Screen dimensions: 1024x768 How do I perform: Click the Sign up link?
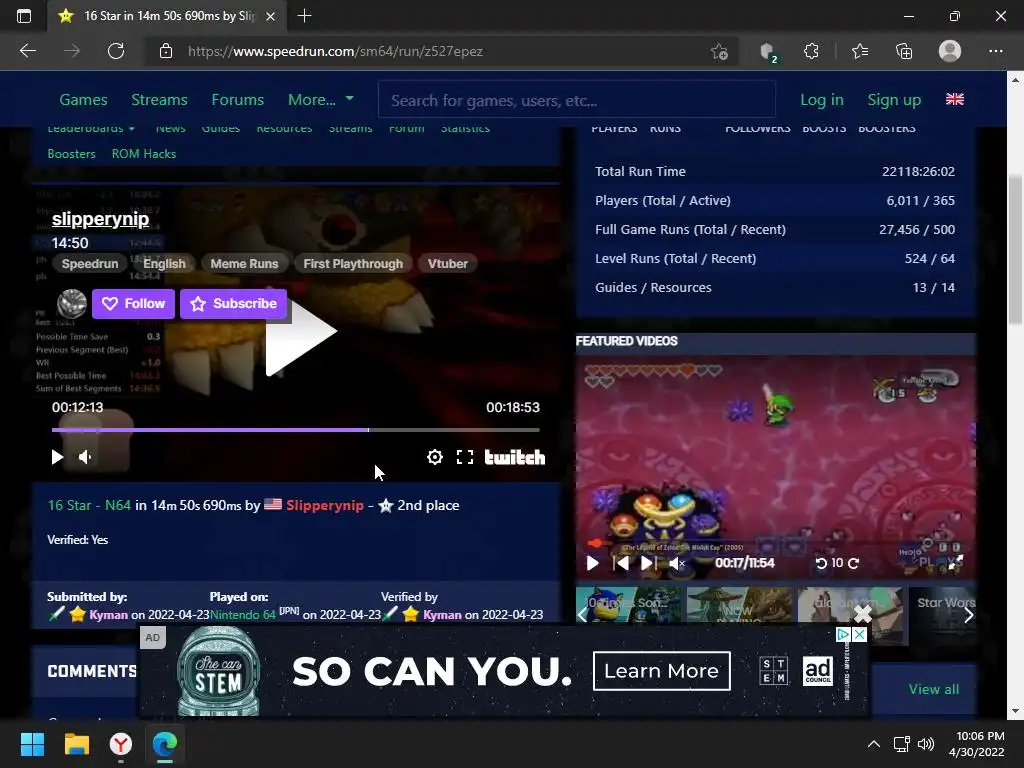click(x=894, y=100)
